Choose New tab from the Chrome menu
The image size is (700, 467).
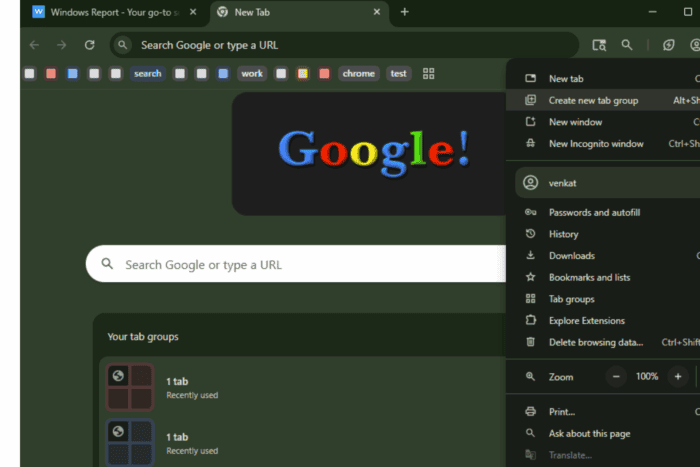[603, 79]
